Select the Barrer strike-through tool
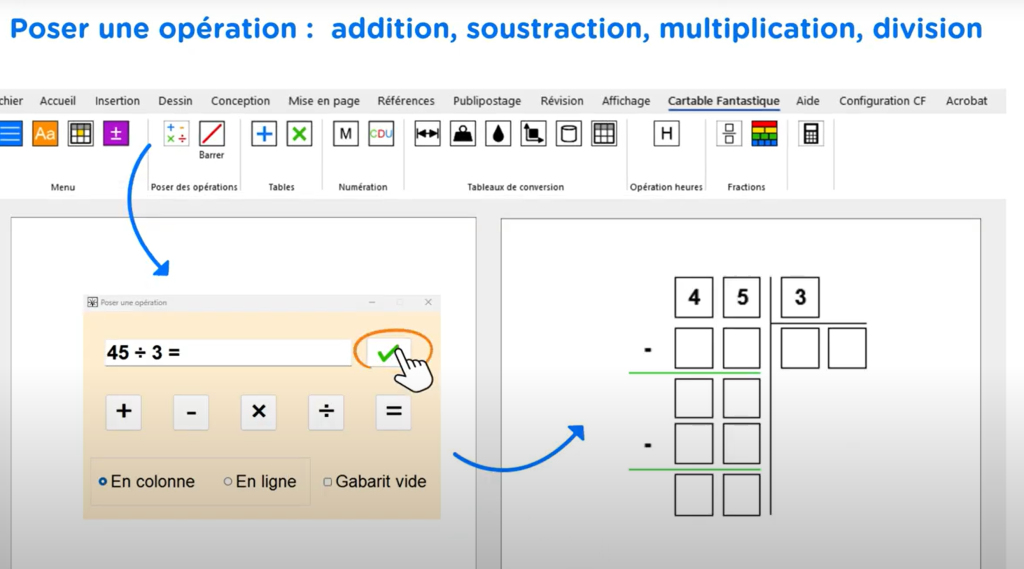Viewport: 1024px width, 569px height. point(211,135)
